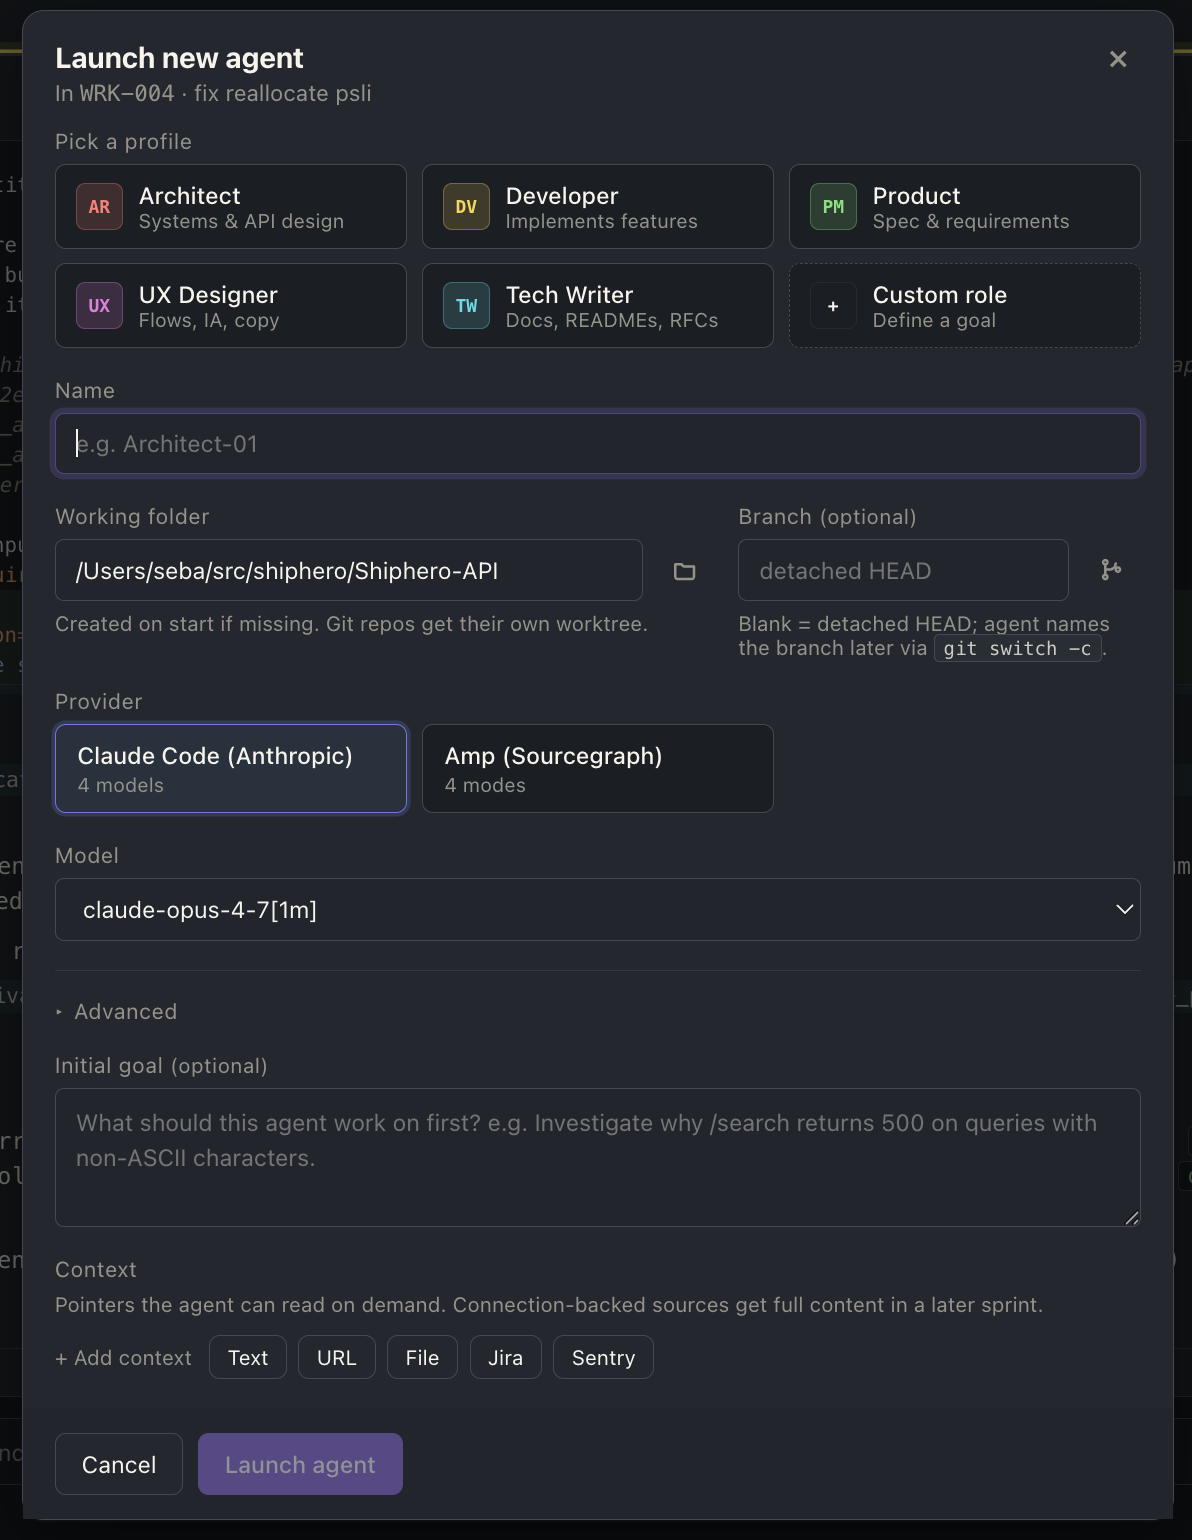Select the UX Designer profile card
This screenshot has width=1192, height=1540.
click(231, 306)
